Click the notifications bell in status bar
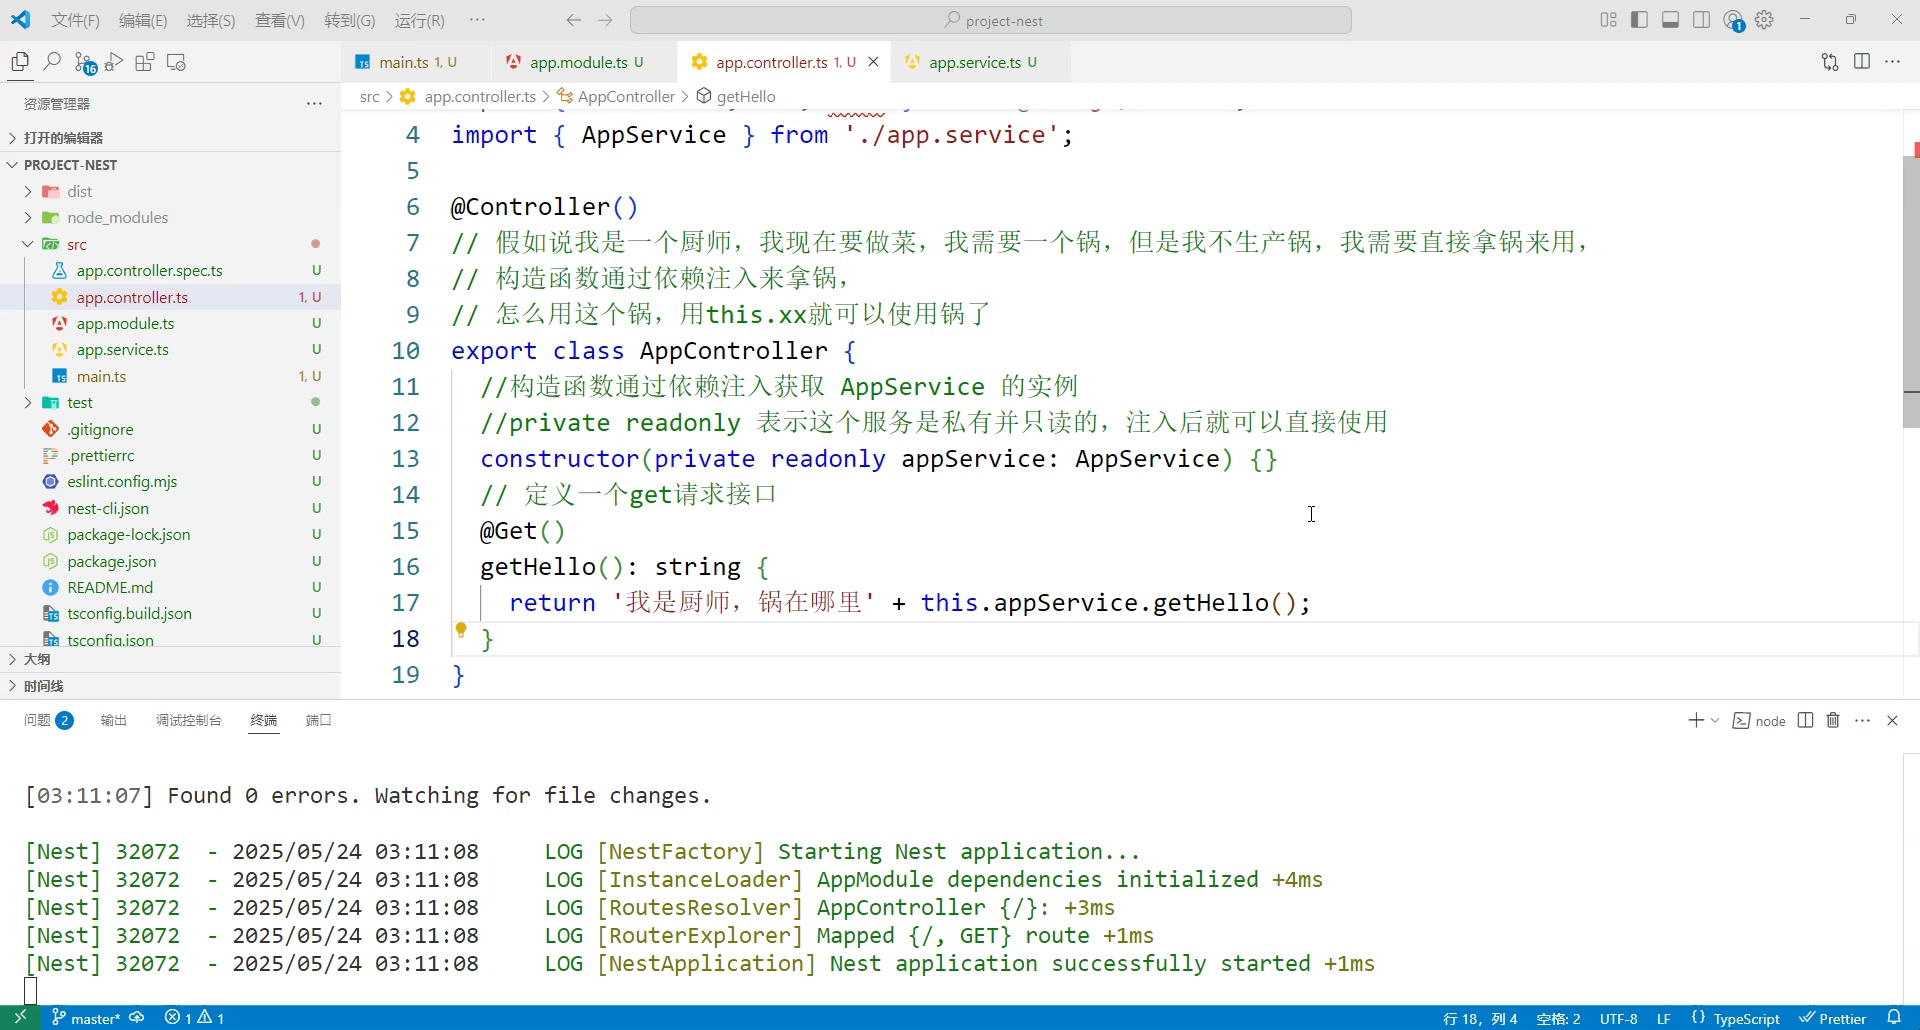Viewport: 1920px width, 1030px height. click(x=1893, y=1017)
